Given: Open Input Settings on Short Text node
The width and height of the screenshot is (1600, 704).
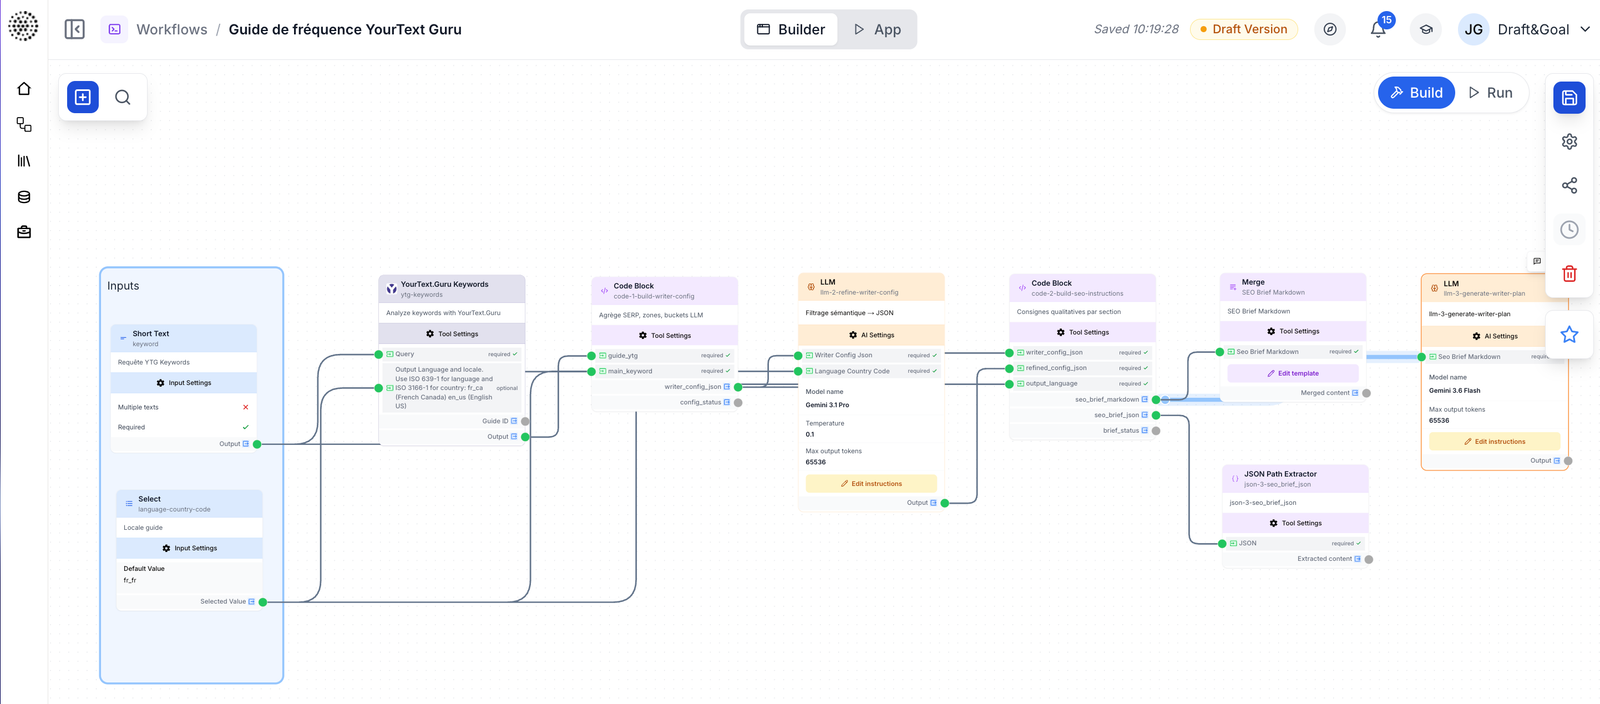Looking at the screenshot, I should pos(184,383).
